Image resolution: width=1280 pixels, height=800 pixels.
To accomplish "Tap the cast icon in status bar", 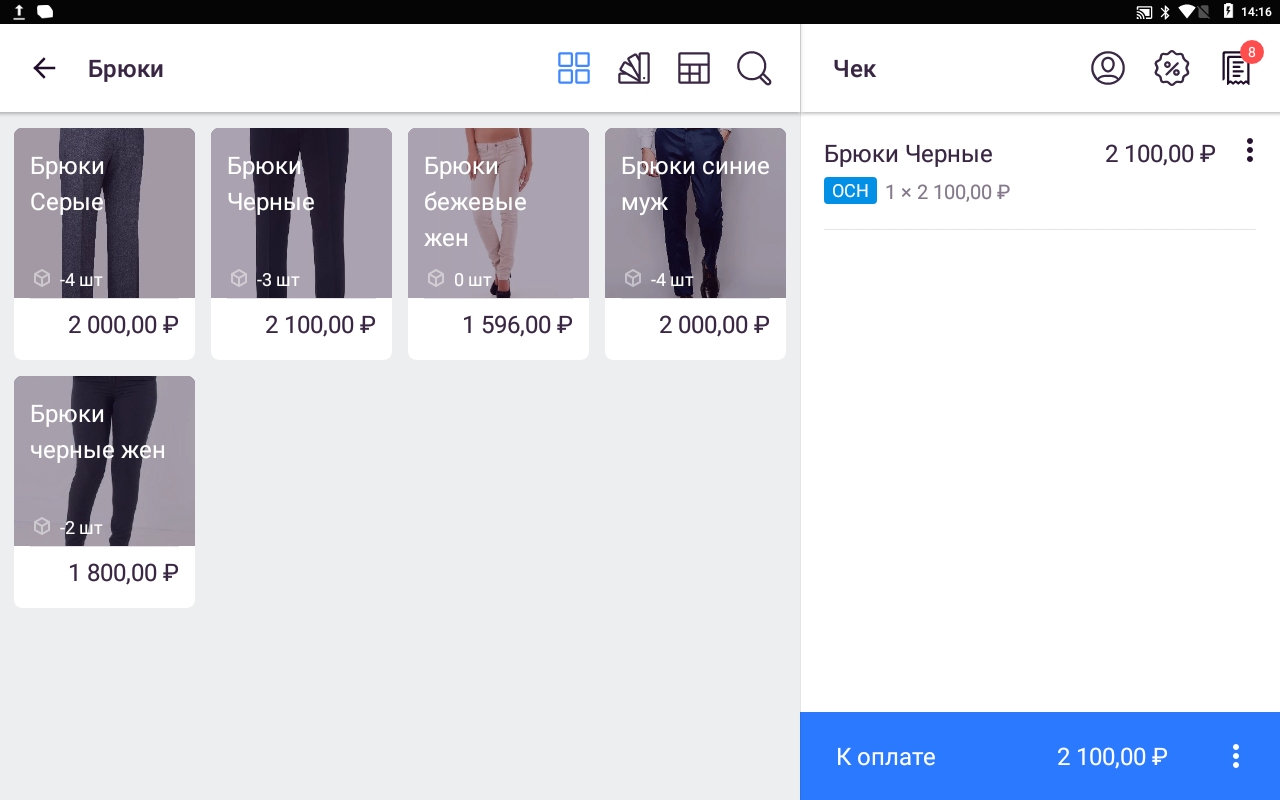I will [1144, 12].
